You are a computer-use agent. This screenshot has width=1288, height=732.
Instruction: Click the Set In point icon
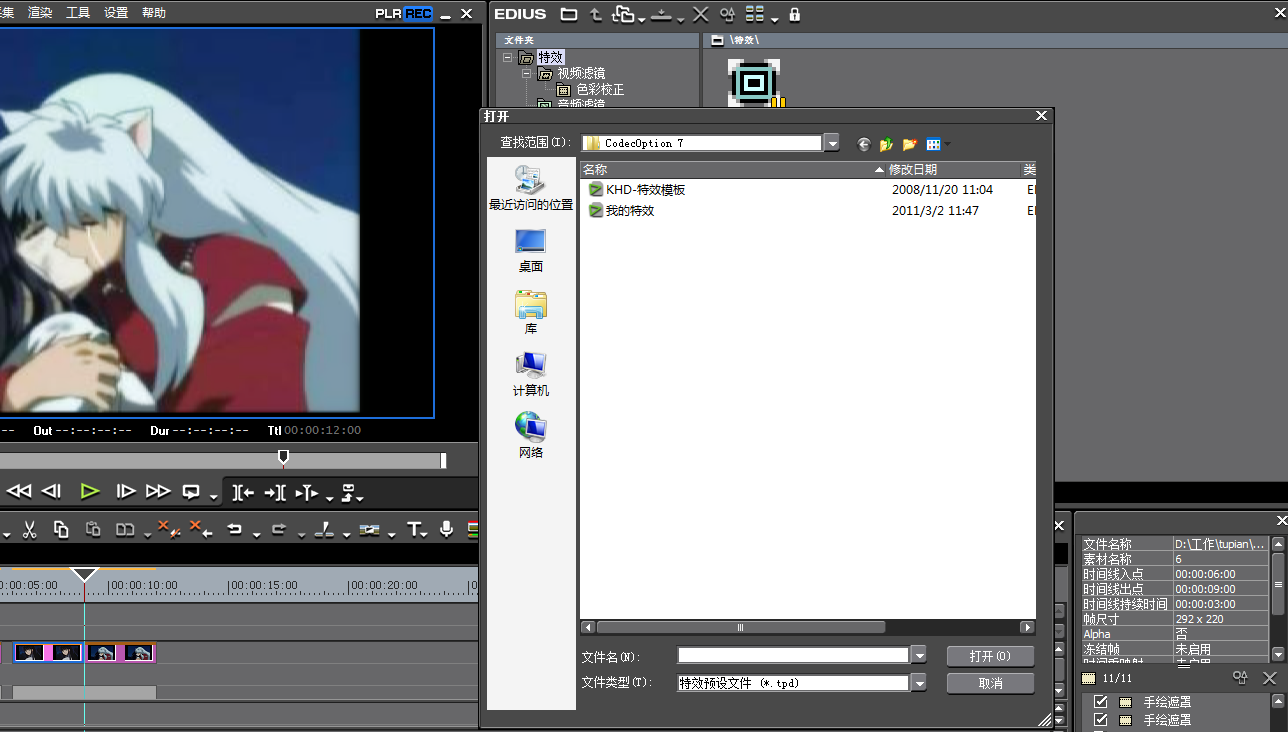click(242, 491)
